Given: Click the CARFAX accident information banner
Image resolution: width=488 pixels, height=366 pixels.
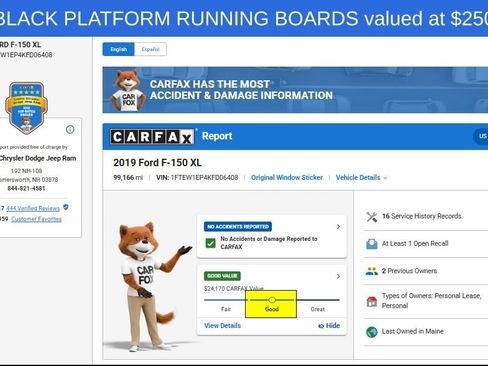Looking at the screenshot, I should (x=295, y=90).
